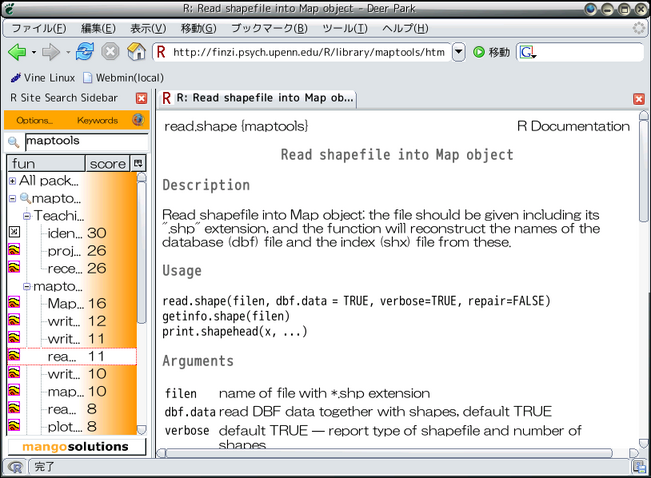
Task: Open the URL history dropdown arrow
Action: coord(459,52)
